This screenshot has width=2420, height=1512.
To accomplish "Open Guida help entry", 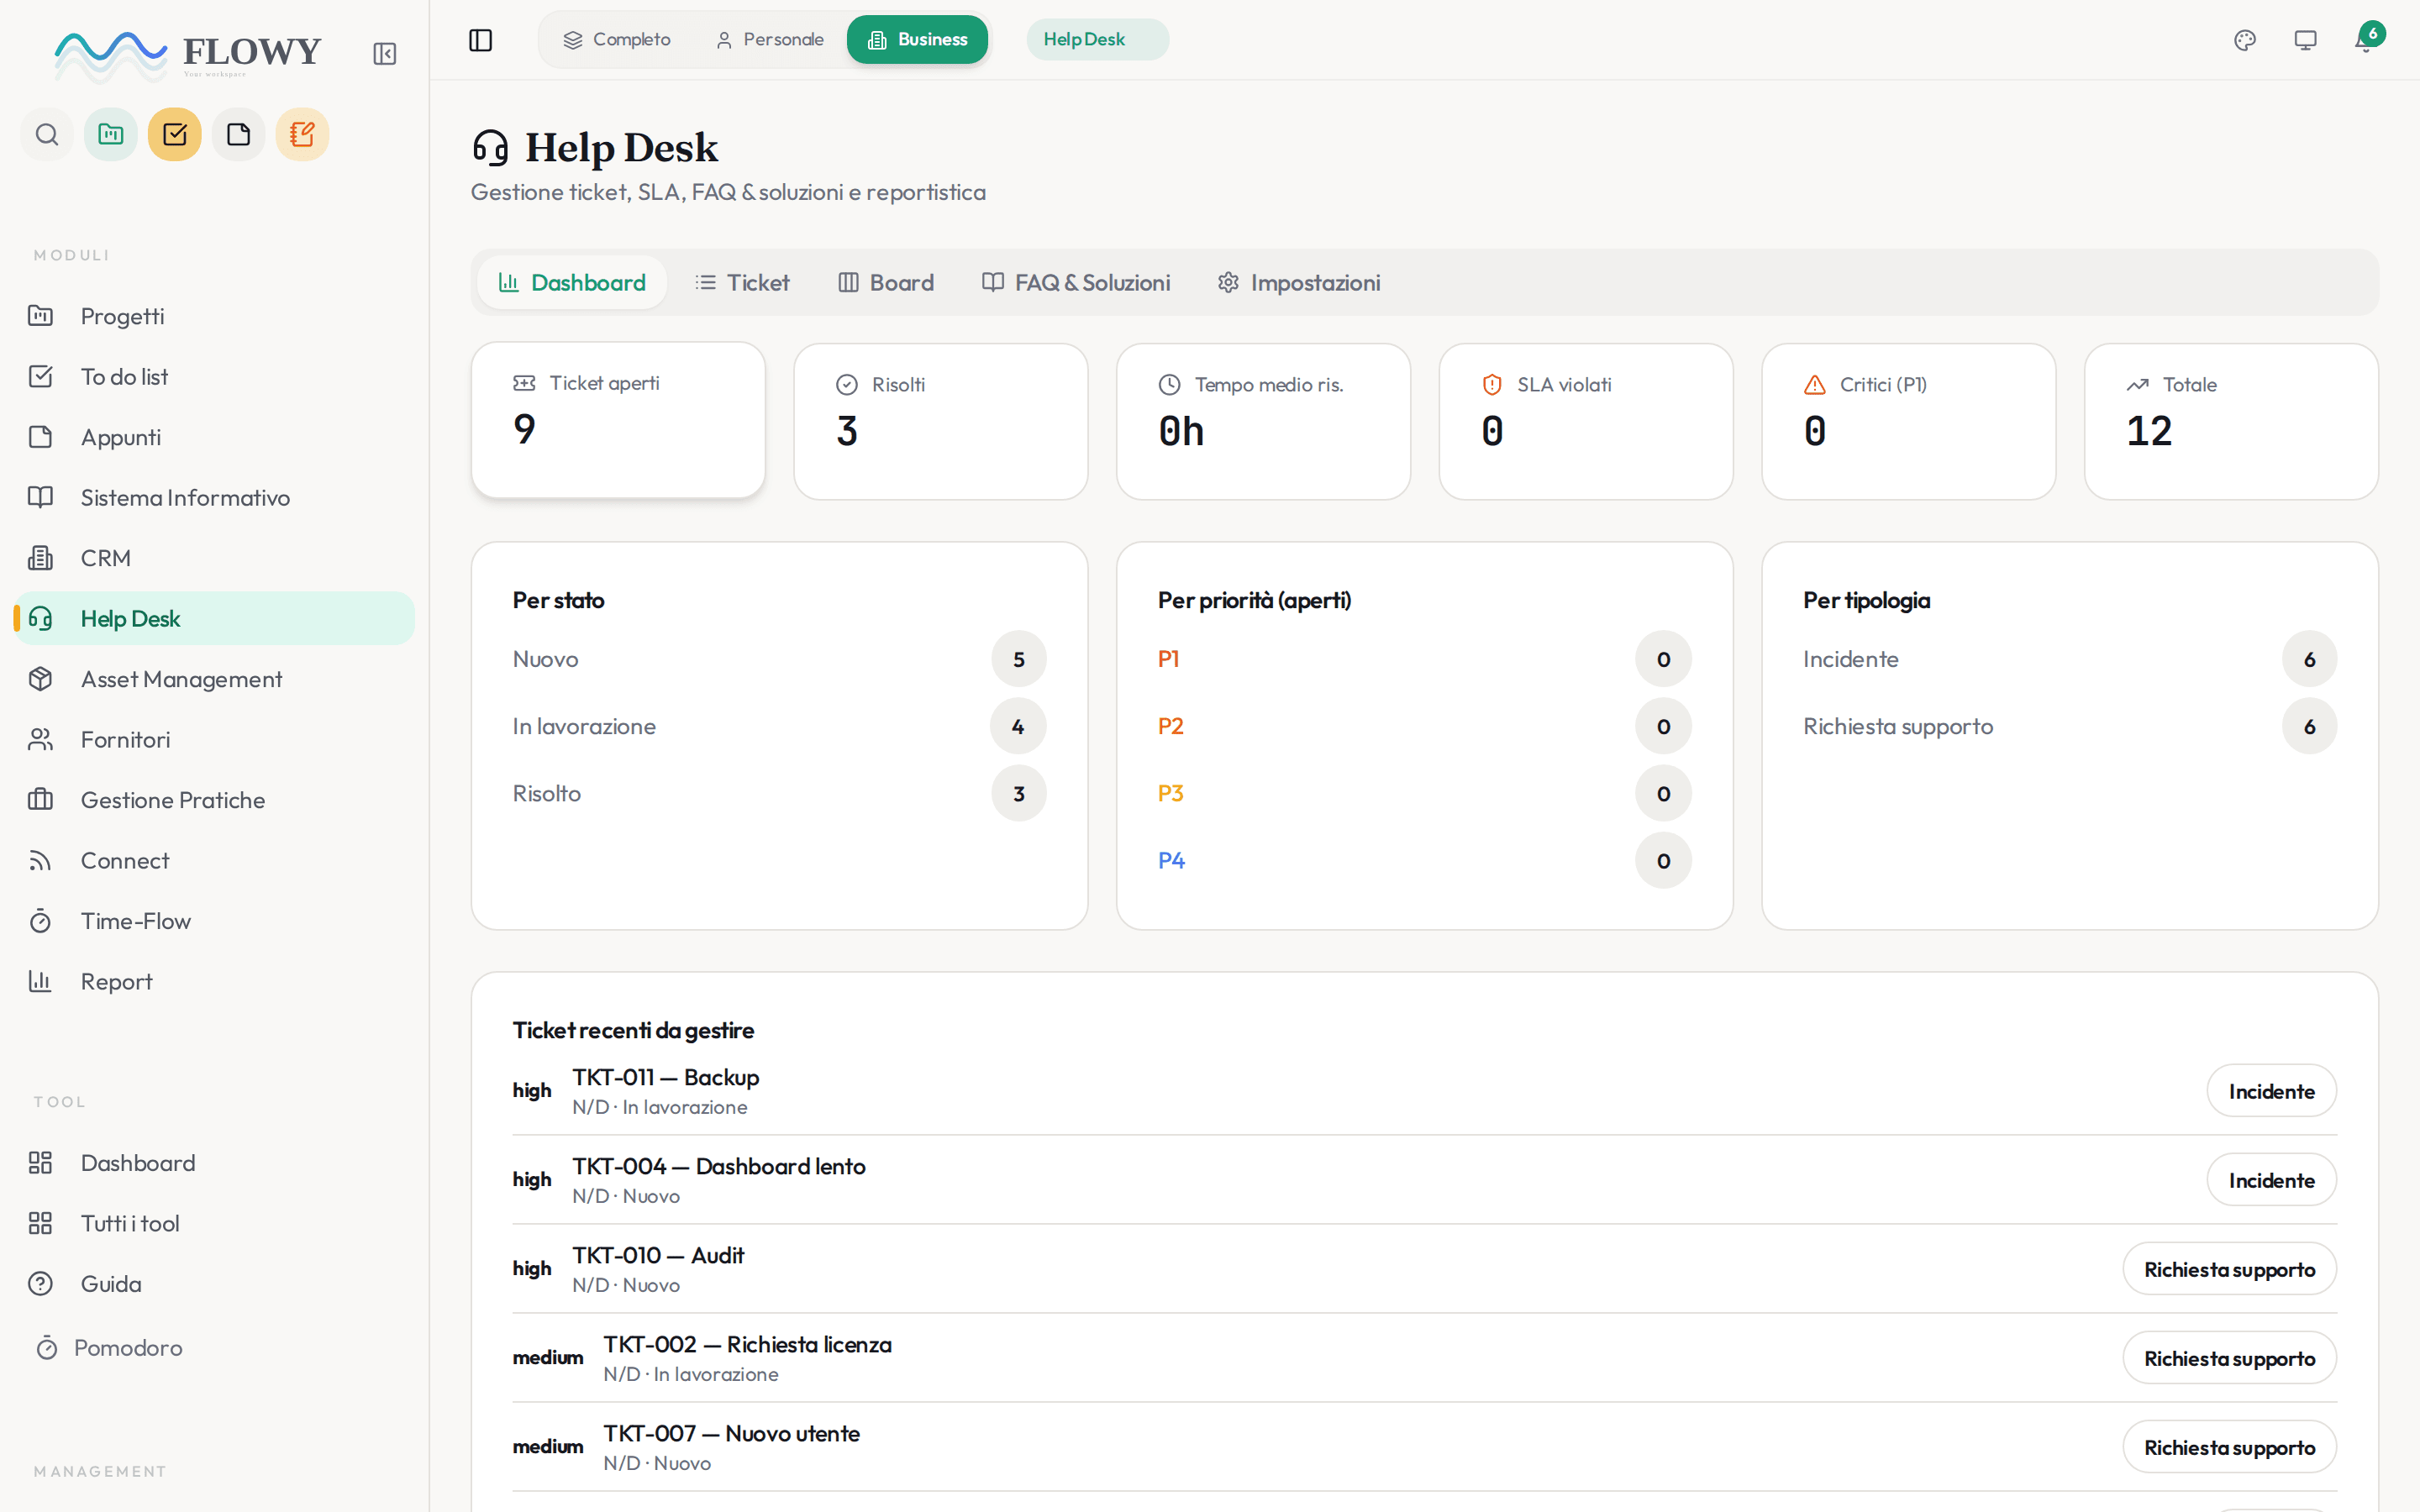I will [214, 1284].
